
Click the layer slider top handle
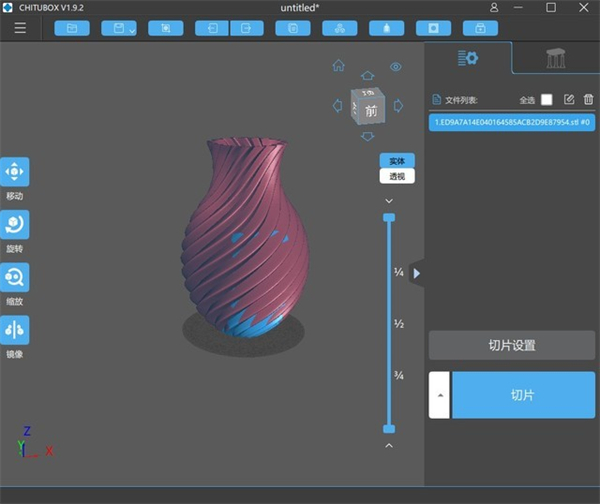389,217
